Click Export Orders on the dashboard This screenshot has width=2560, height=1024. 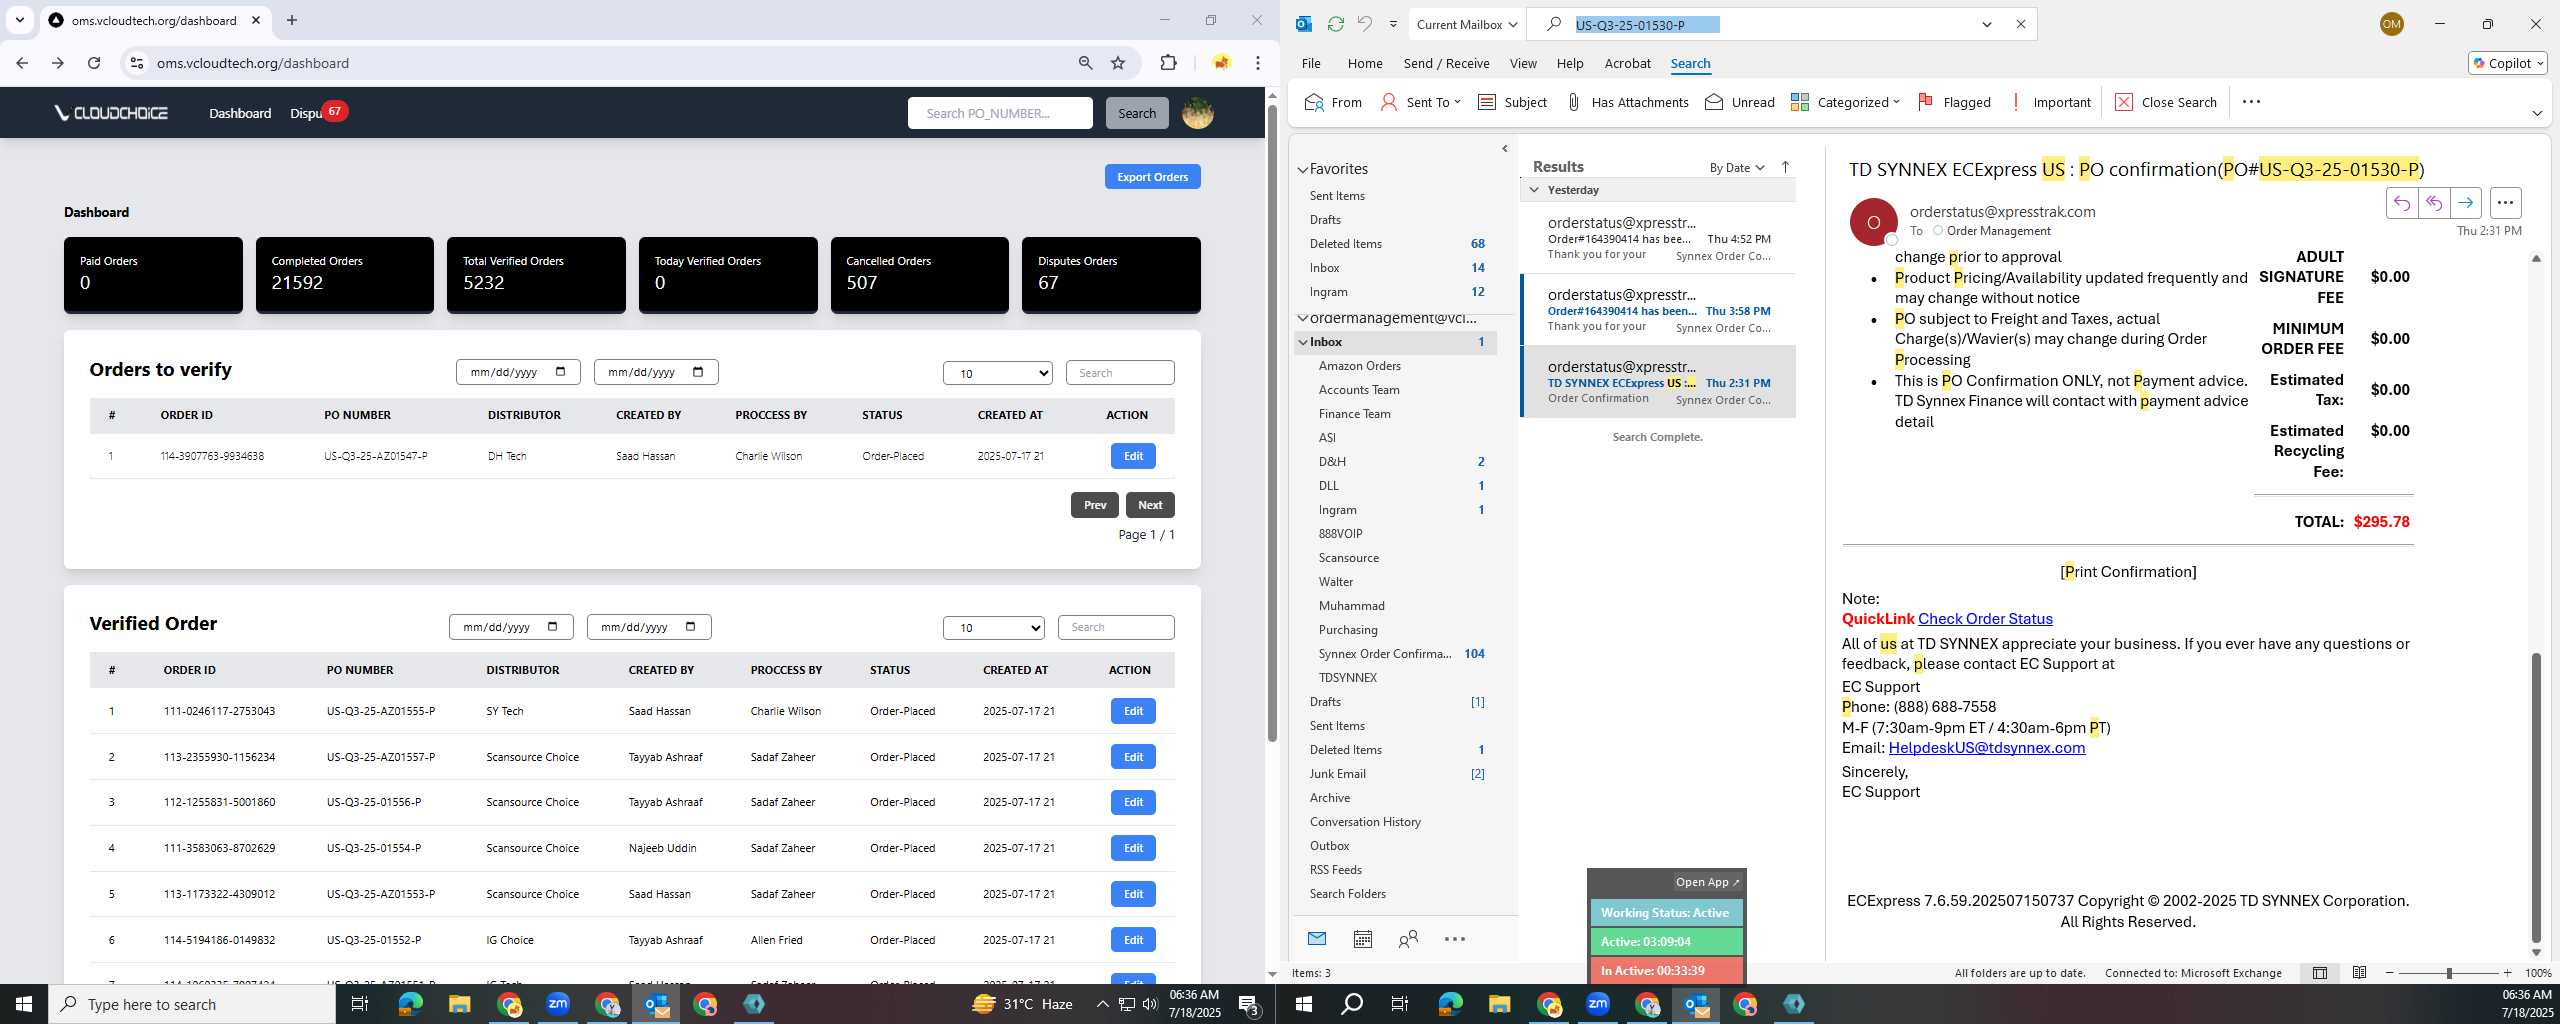point(1152,177)
